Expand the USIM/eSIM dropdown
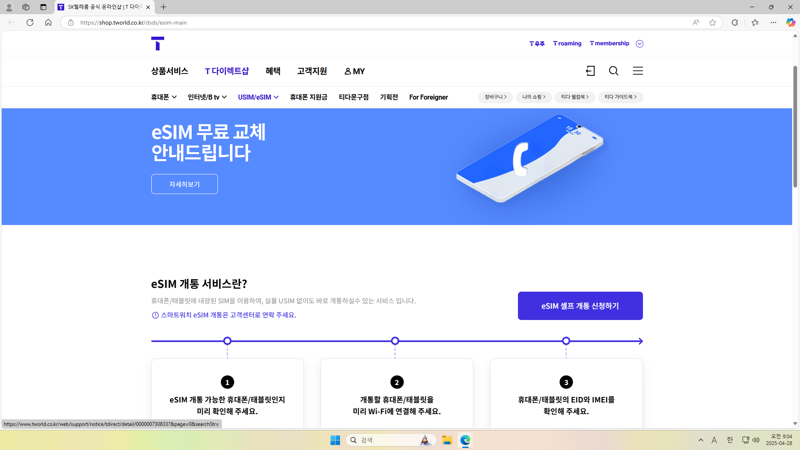Screen dimensions: 800x450 click(258, 97)
